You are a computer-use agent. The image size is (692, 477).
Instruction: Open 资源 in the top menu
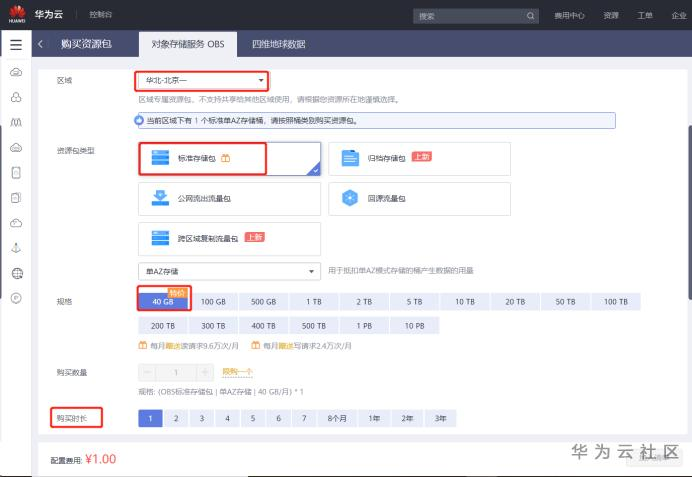[611, 16]
